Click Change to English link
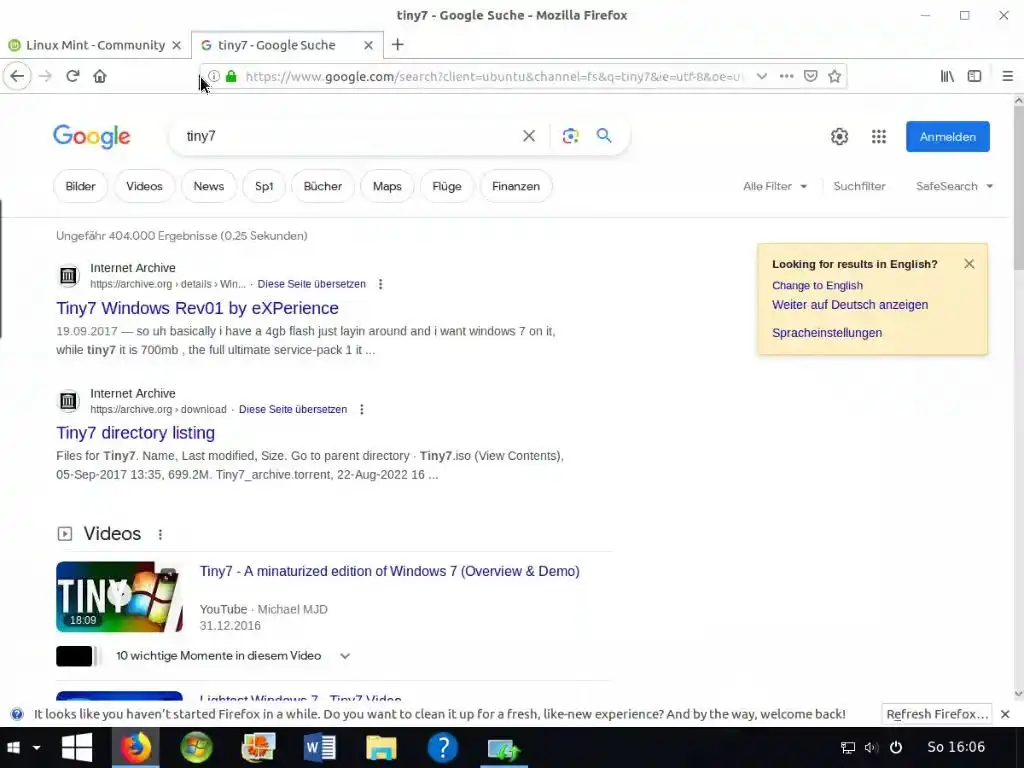The image size is (1024, 768). point(817,285)
